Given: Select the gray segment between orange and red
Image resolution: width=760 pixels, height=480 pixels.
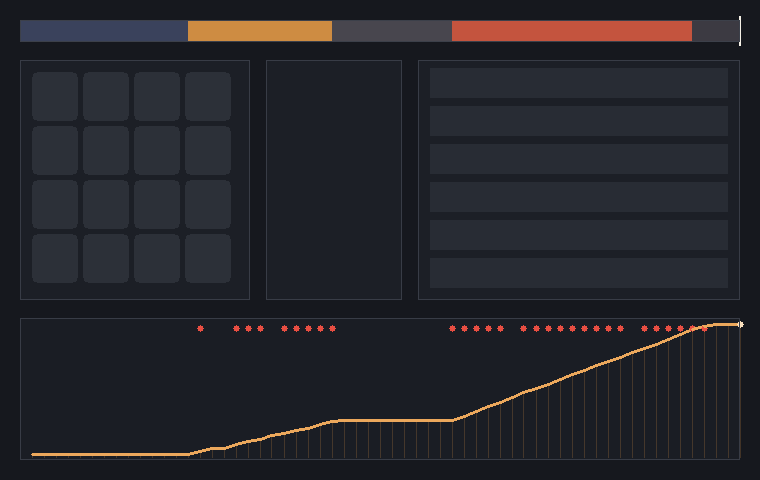Looking at the screenshot, I should coord(392,31).
